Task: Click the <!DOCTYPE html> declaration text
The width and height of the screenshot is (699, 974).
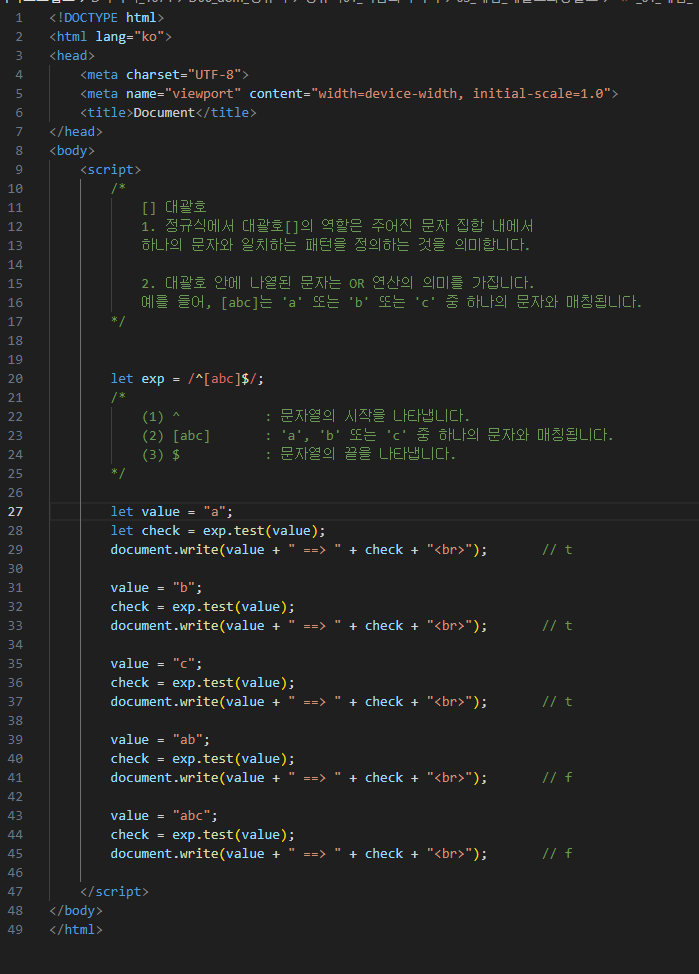Action: pos(107,18)
